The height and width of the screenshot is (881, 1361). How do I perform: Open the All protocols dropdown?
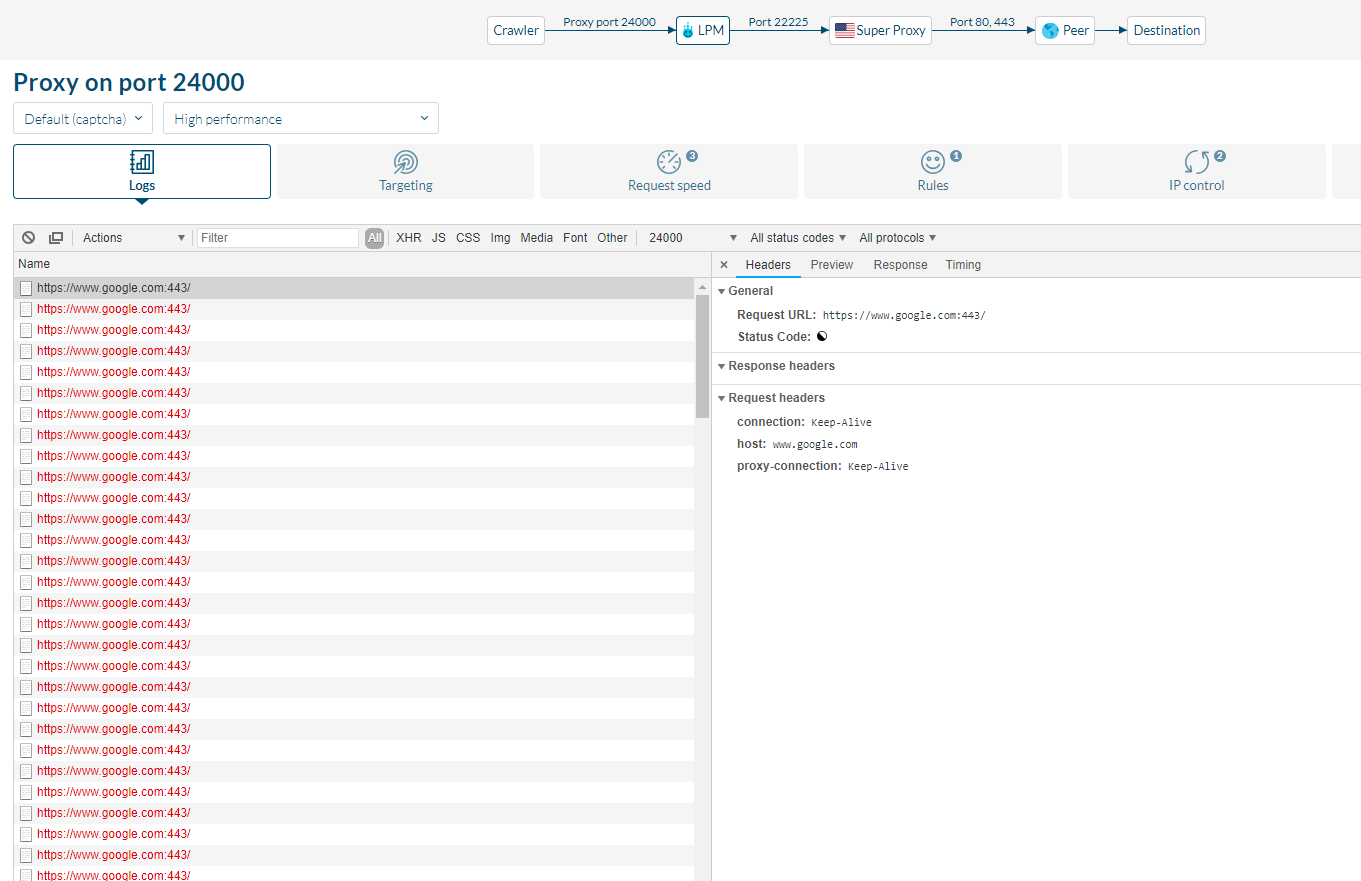click(x=898, y=238)
